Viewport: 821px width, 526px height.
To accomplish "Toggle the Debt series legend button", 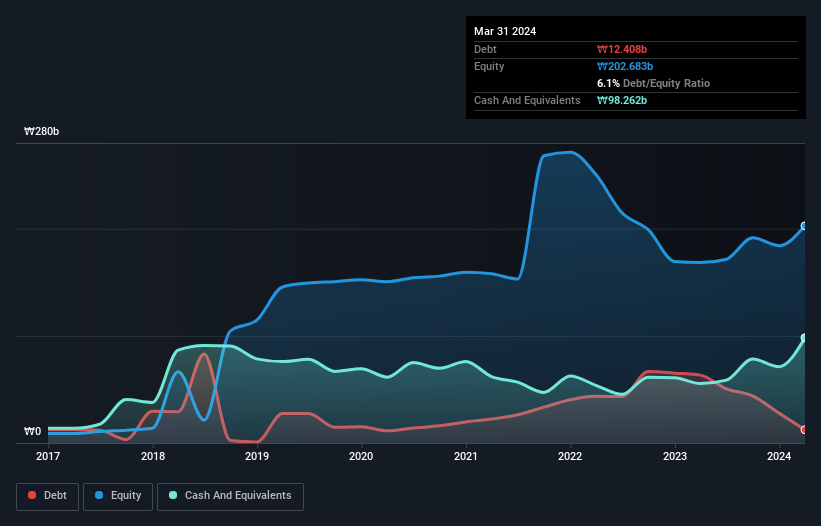I will [x=48, y=496].
